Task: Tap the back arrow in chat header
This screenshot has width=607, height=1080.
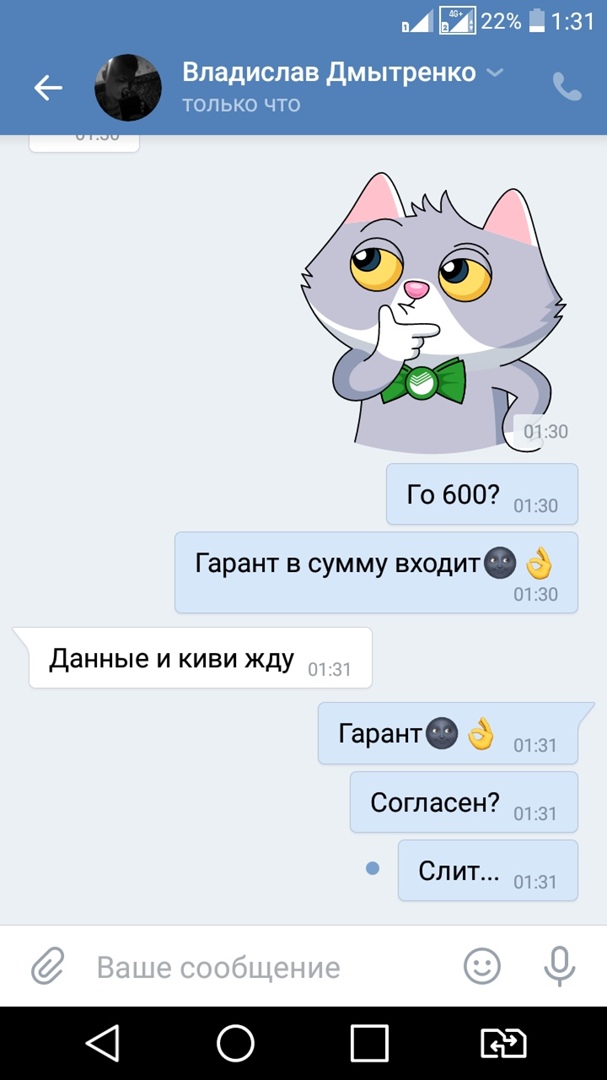Action: pyautogui.click(x=48, y=87)
